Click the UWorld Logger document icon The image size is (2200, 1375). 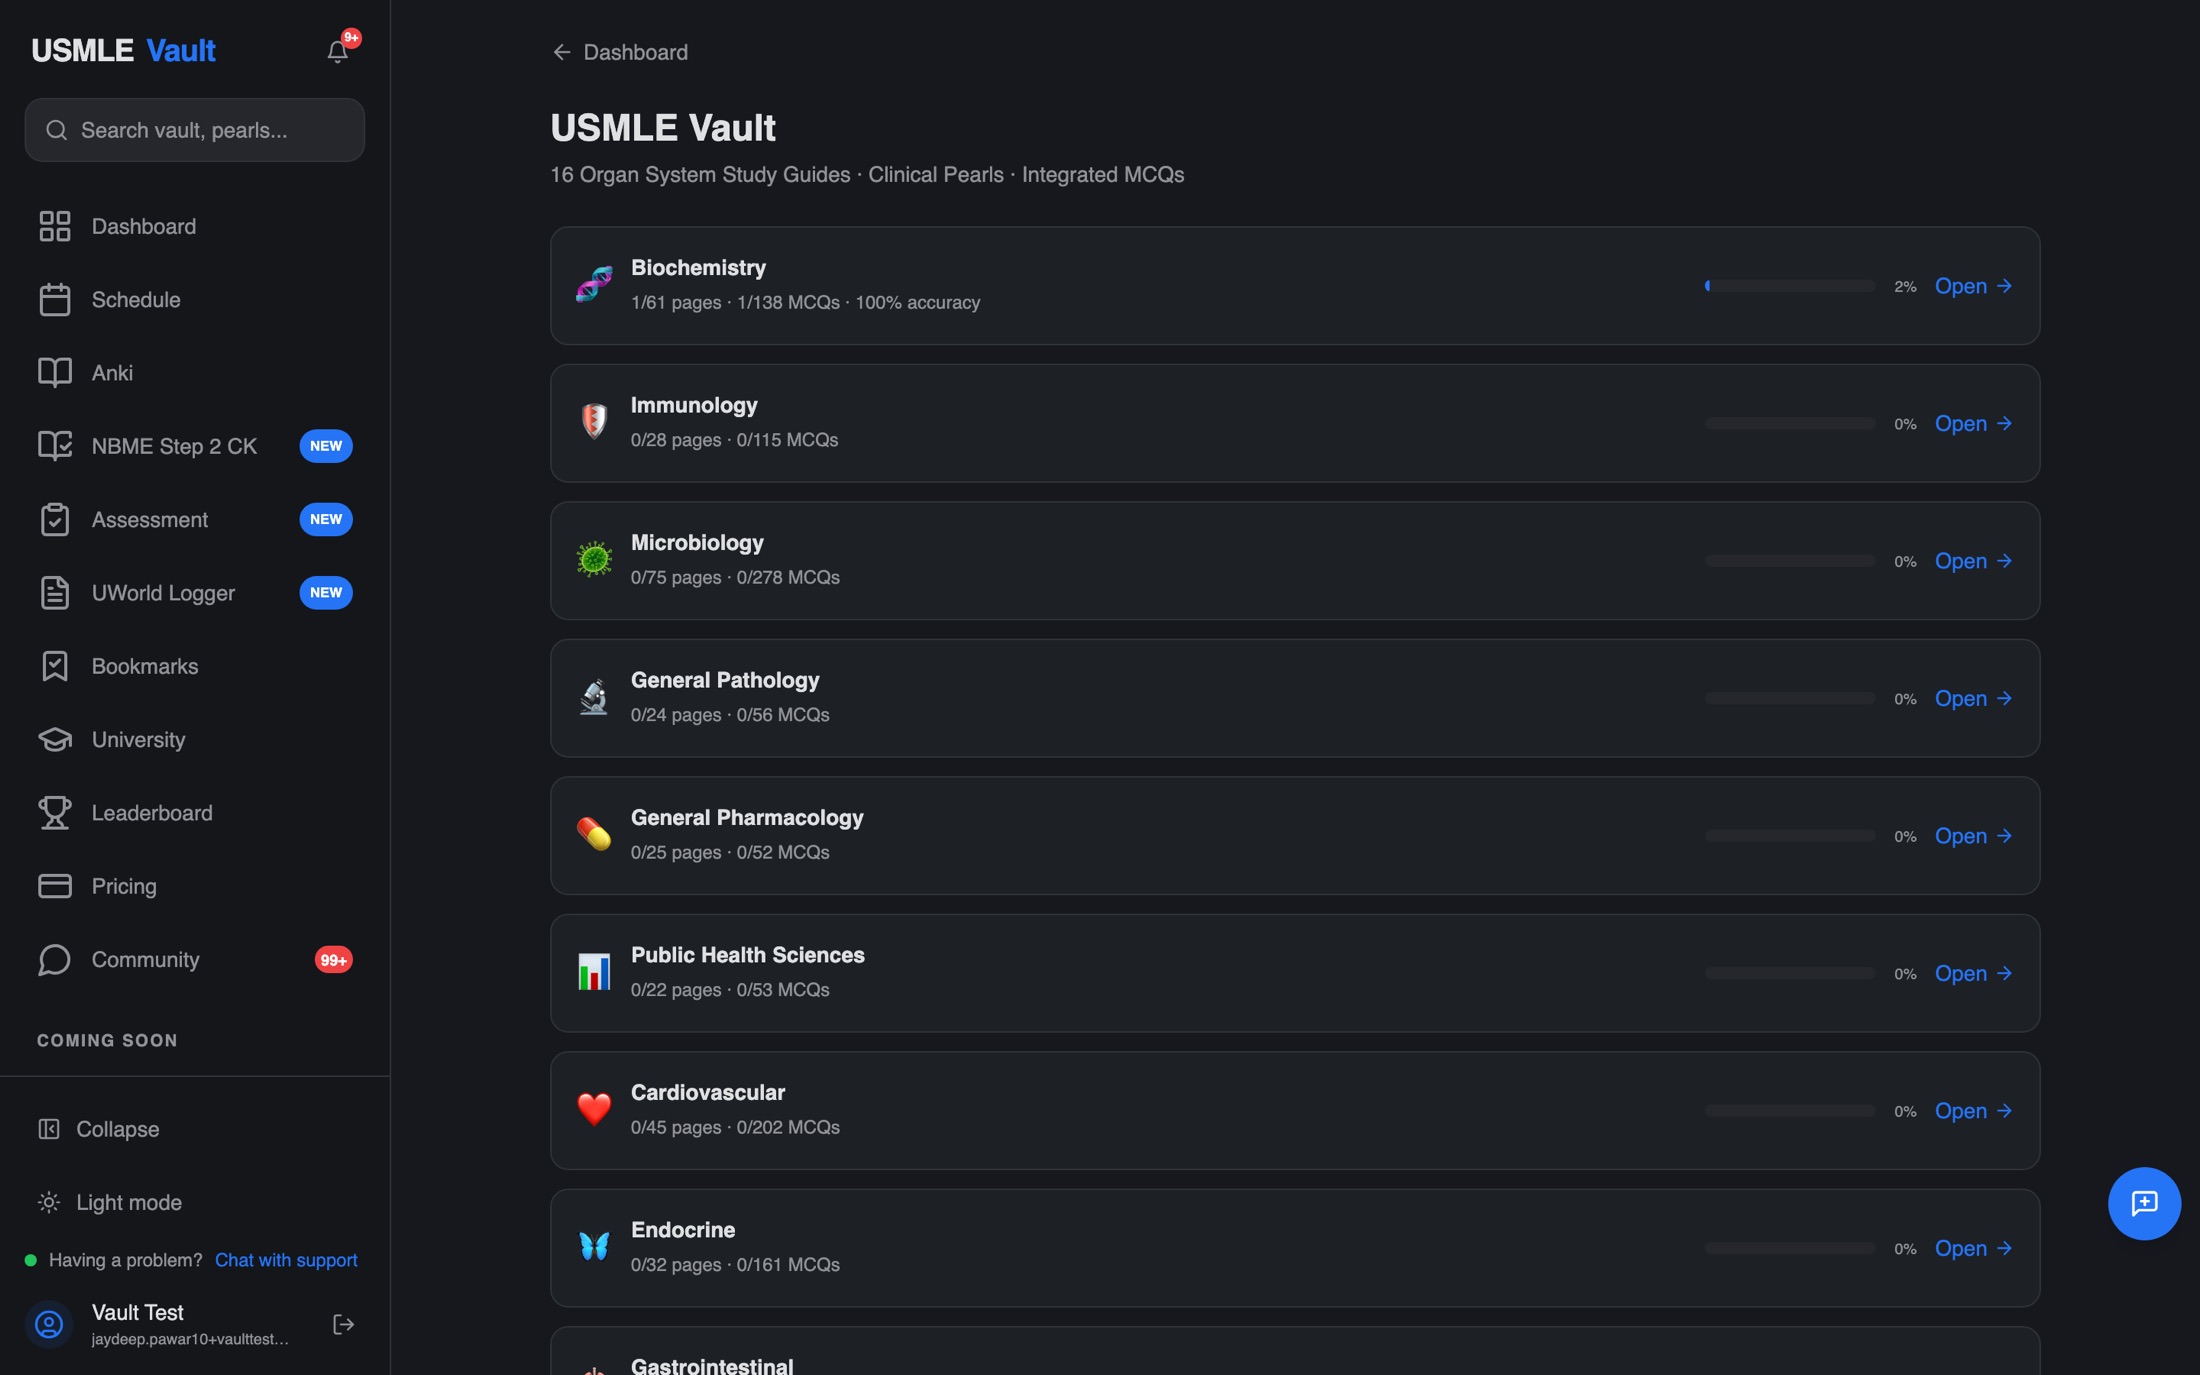click(x=55, y=593)
